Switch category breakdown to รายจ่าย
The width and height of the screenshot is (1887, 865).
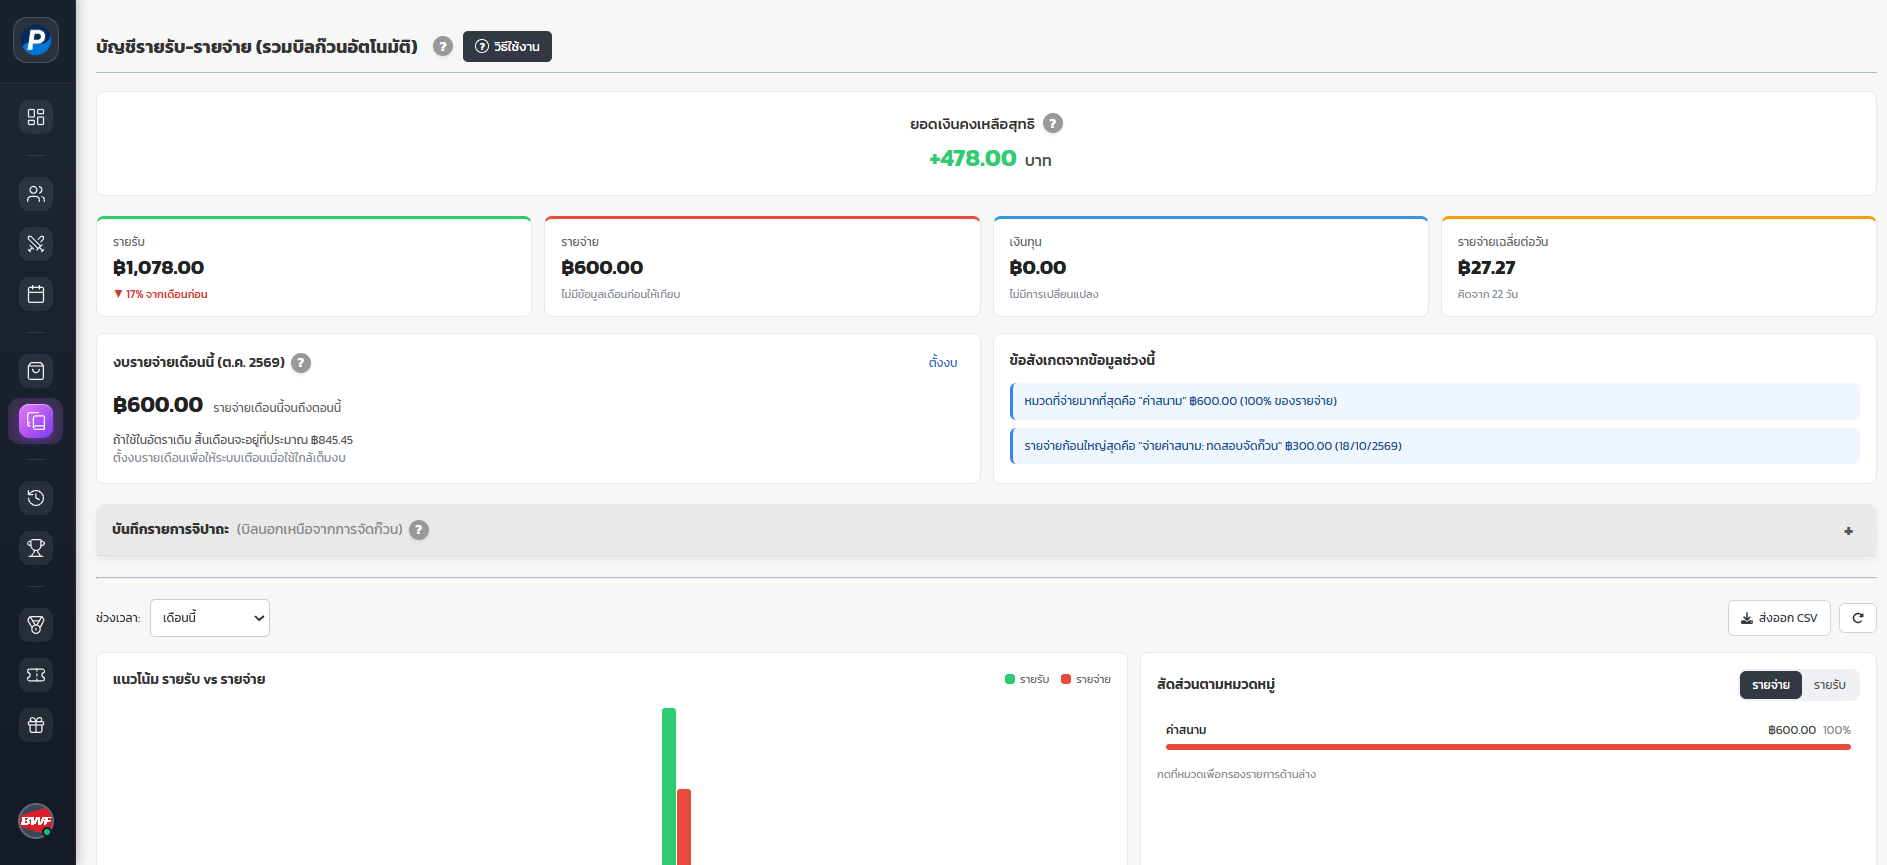pos(1770,685)
